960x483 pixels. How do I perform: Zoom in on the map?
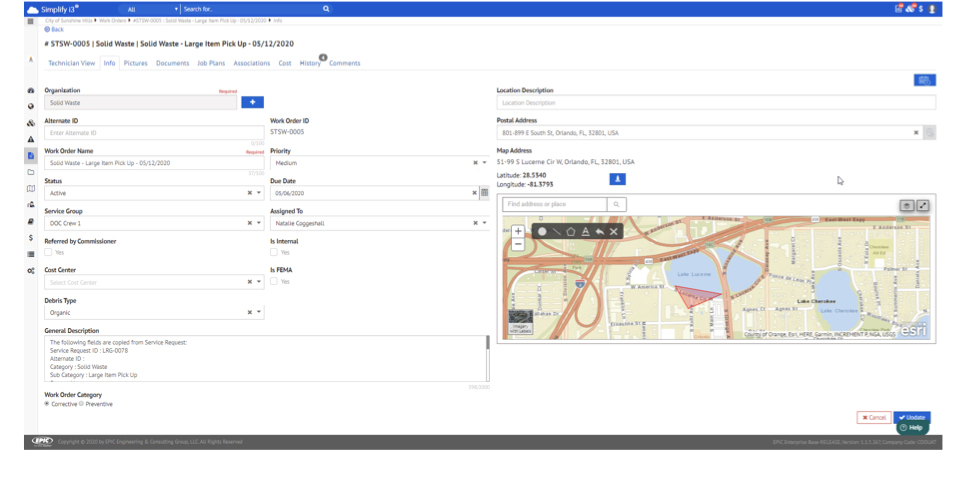click(518, 231)
